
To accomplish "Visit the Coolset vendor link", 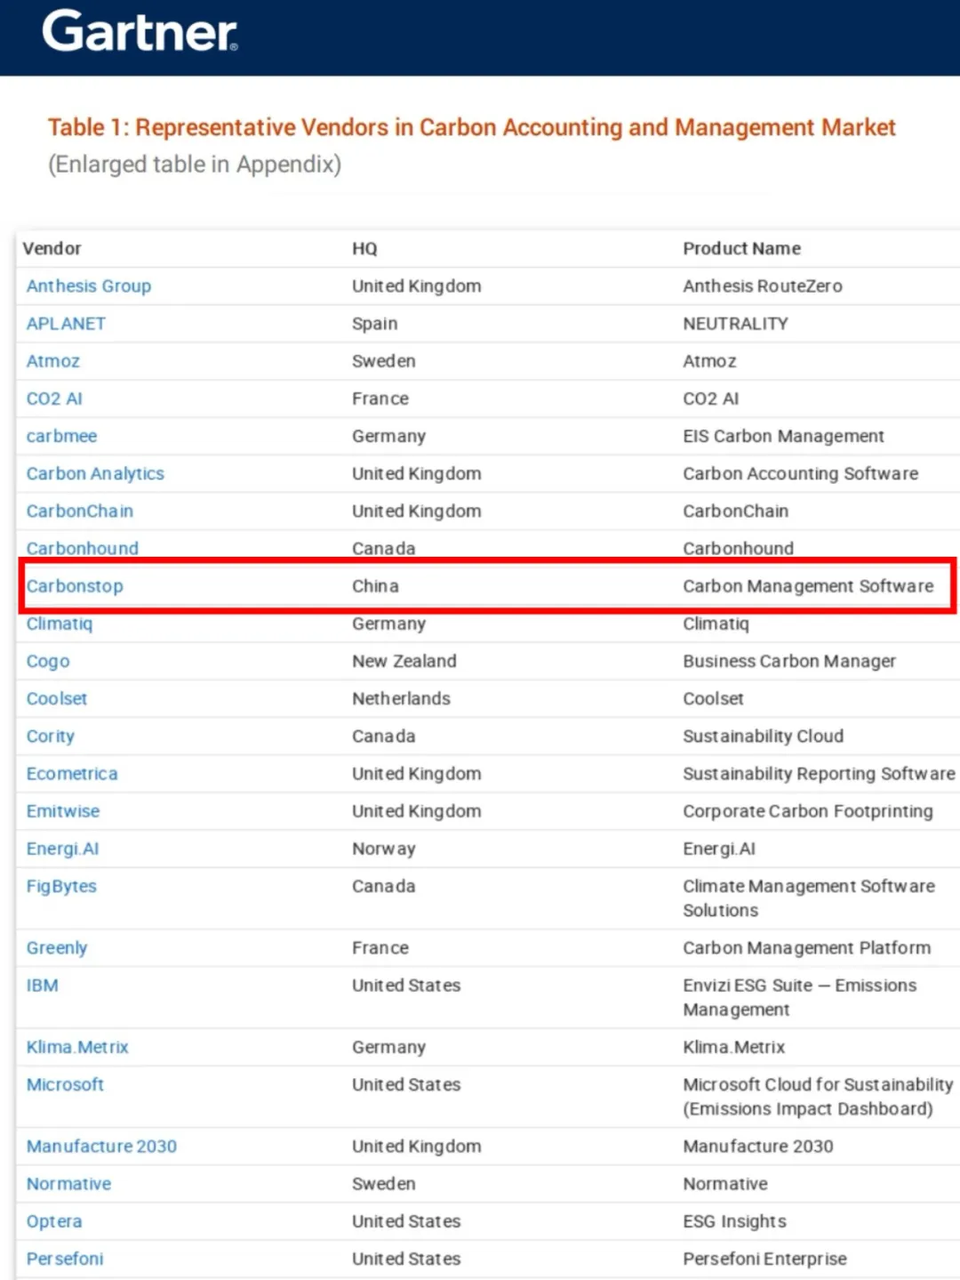I will (x=56, y=699).
